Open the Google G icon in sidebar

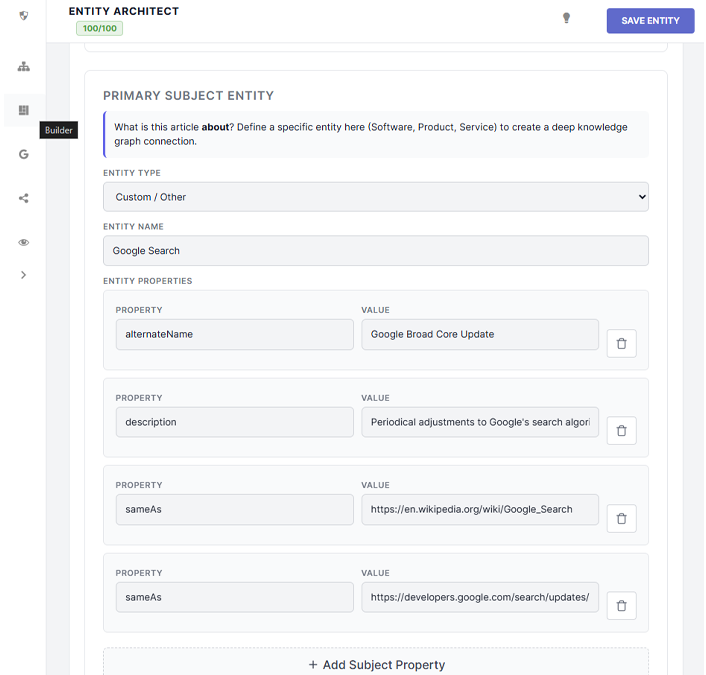[24, 154]
